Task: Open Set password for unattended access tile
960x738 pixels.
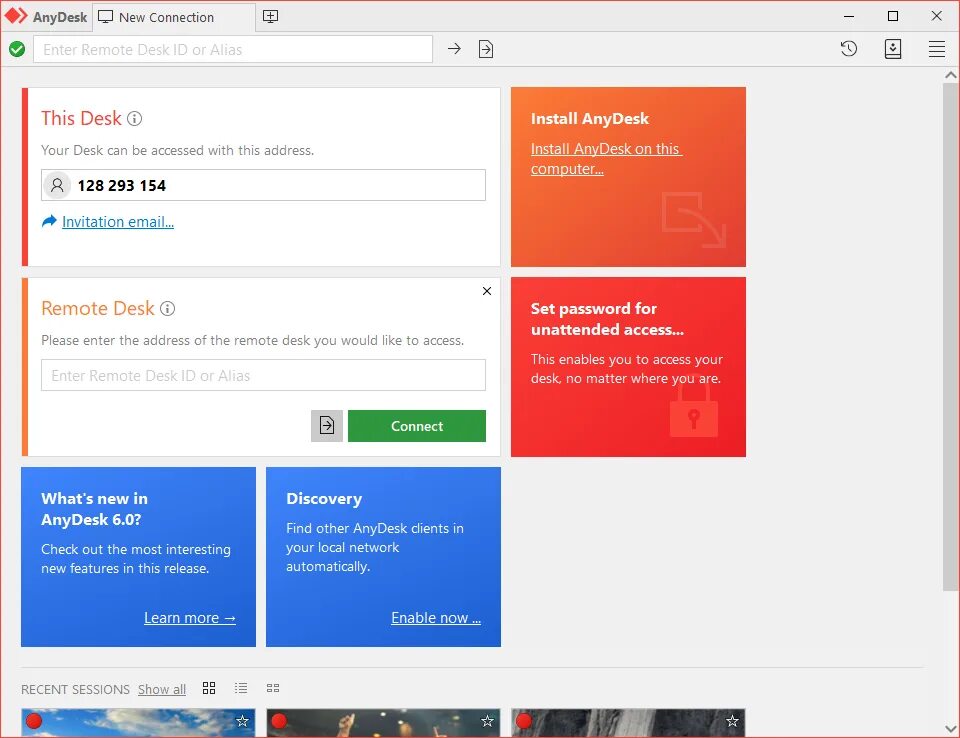Action: 628,367
